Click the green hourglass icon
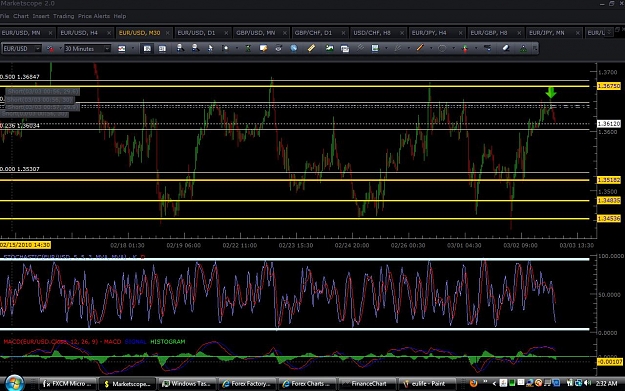This screenshot has width=625, height=391. [x=248, y=48]
